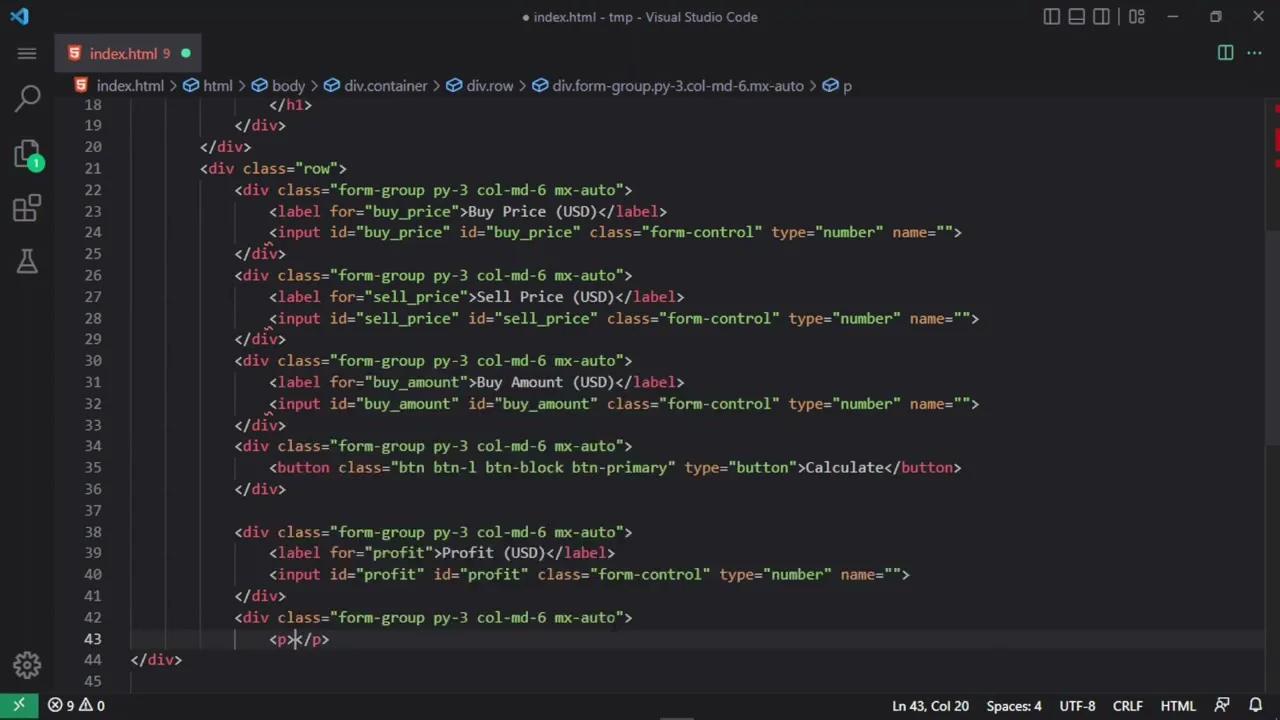Open the editor more actions ellipsis menu
The image size is (1280, 720).
[x=1254, y=53]
